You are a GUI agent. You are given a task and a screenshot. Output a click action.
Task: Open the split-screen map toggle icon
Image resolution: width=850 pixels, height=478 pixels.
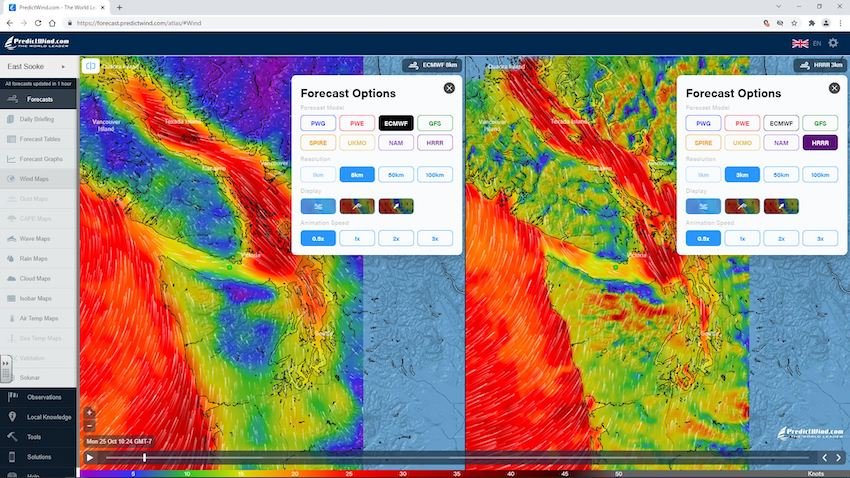[x=91, y=66]
